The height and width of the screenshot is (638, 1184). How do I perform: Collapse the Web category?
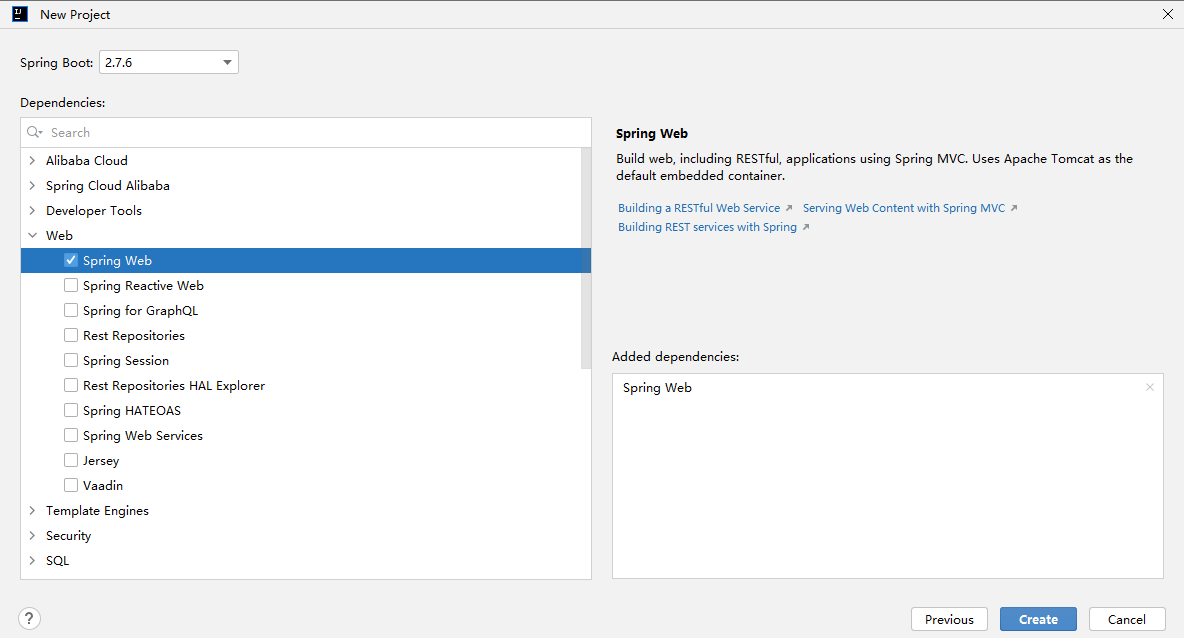[x=32, y=236]
